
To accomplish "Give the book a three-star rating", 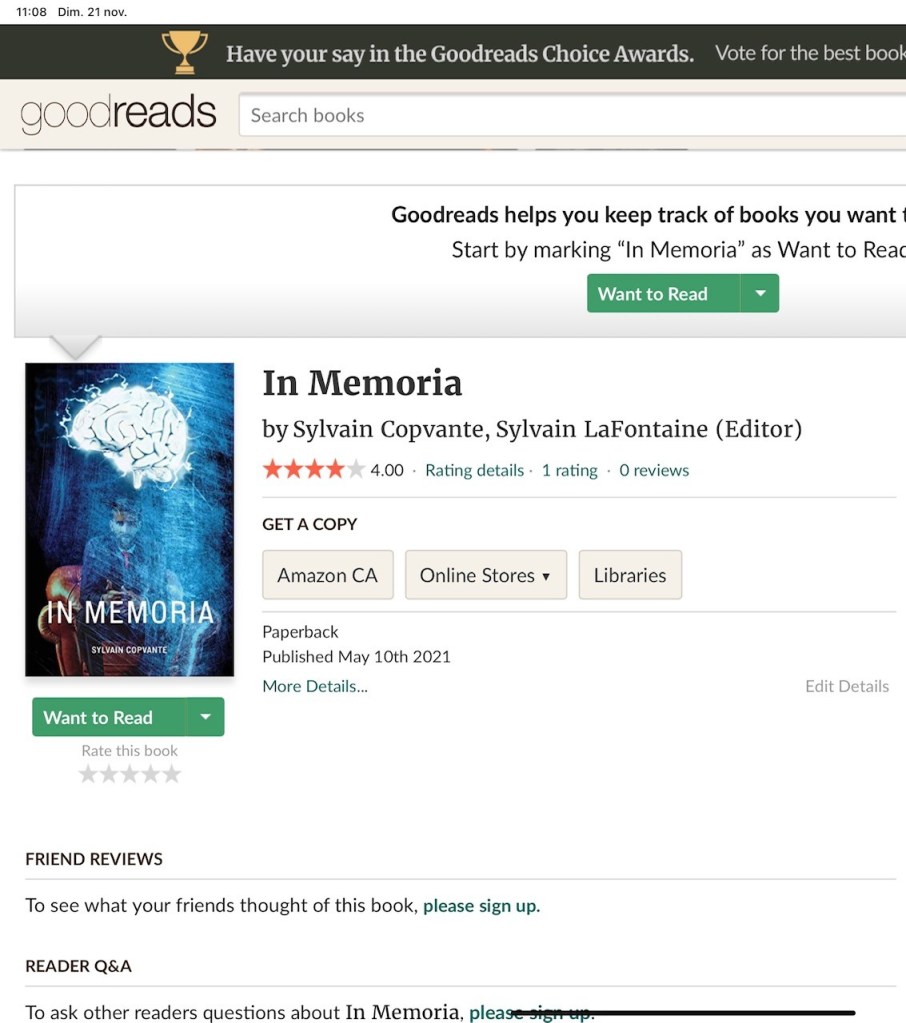I will coord(130,774).
